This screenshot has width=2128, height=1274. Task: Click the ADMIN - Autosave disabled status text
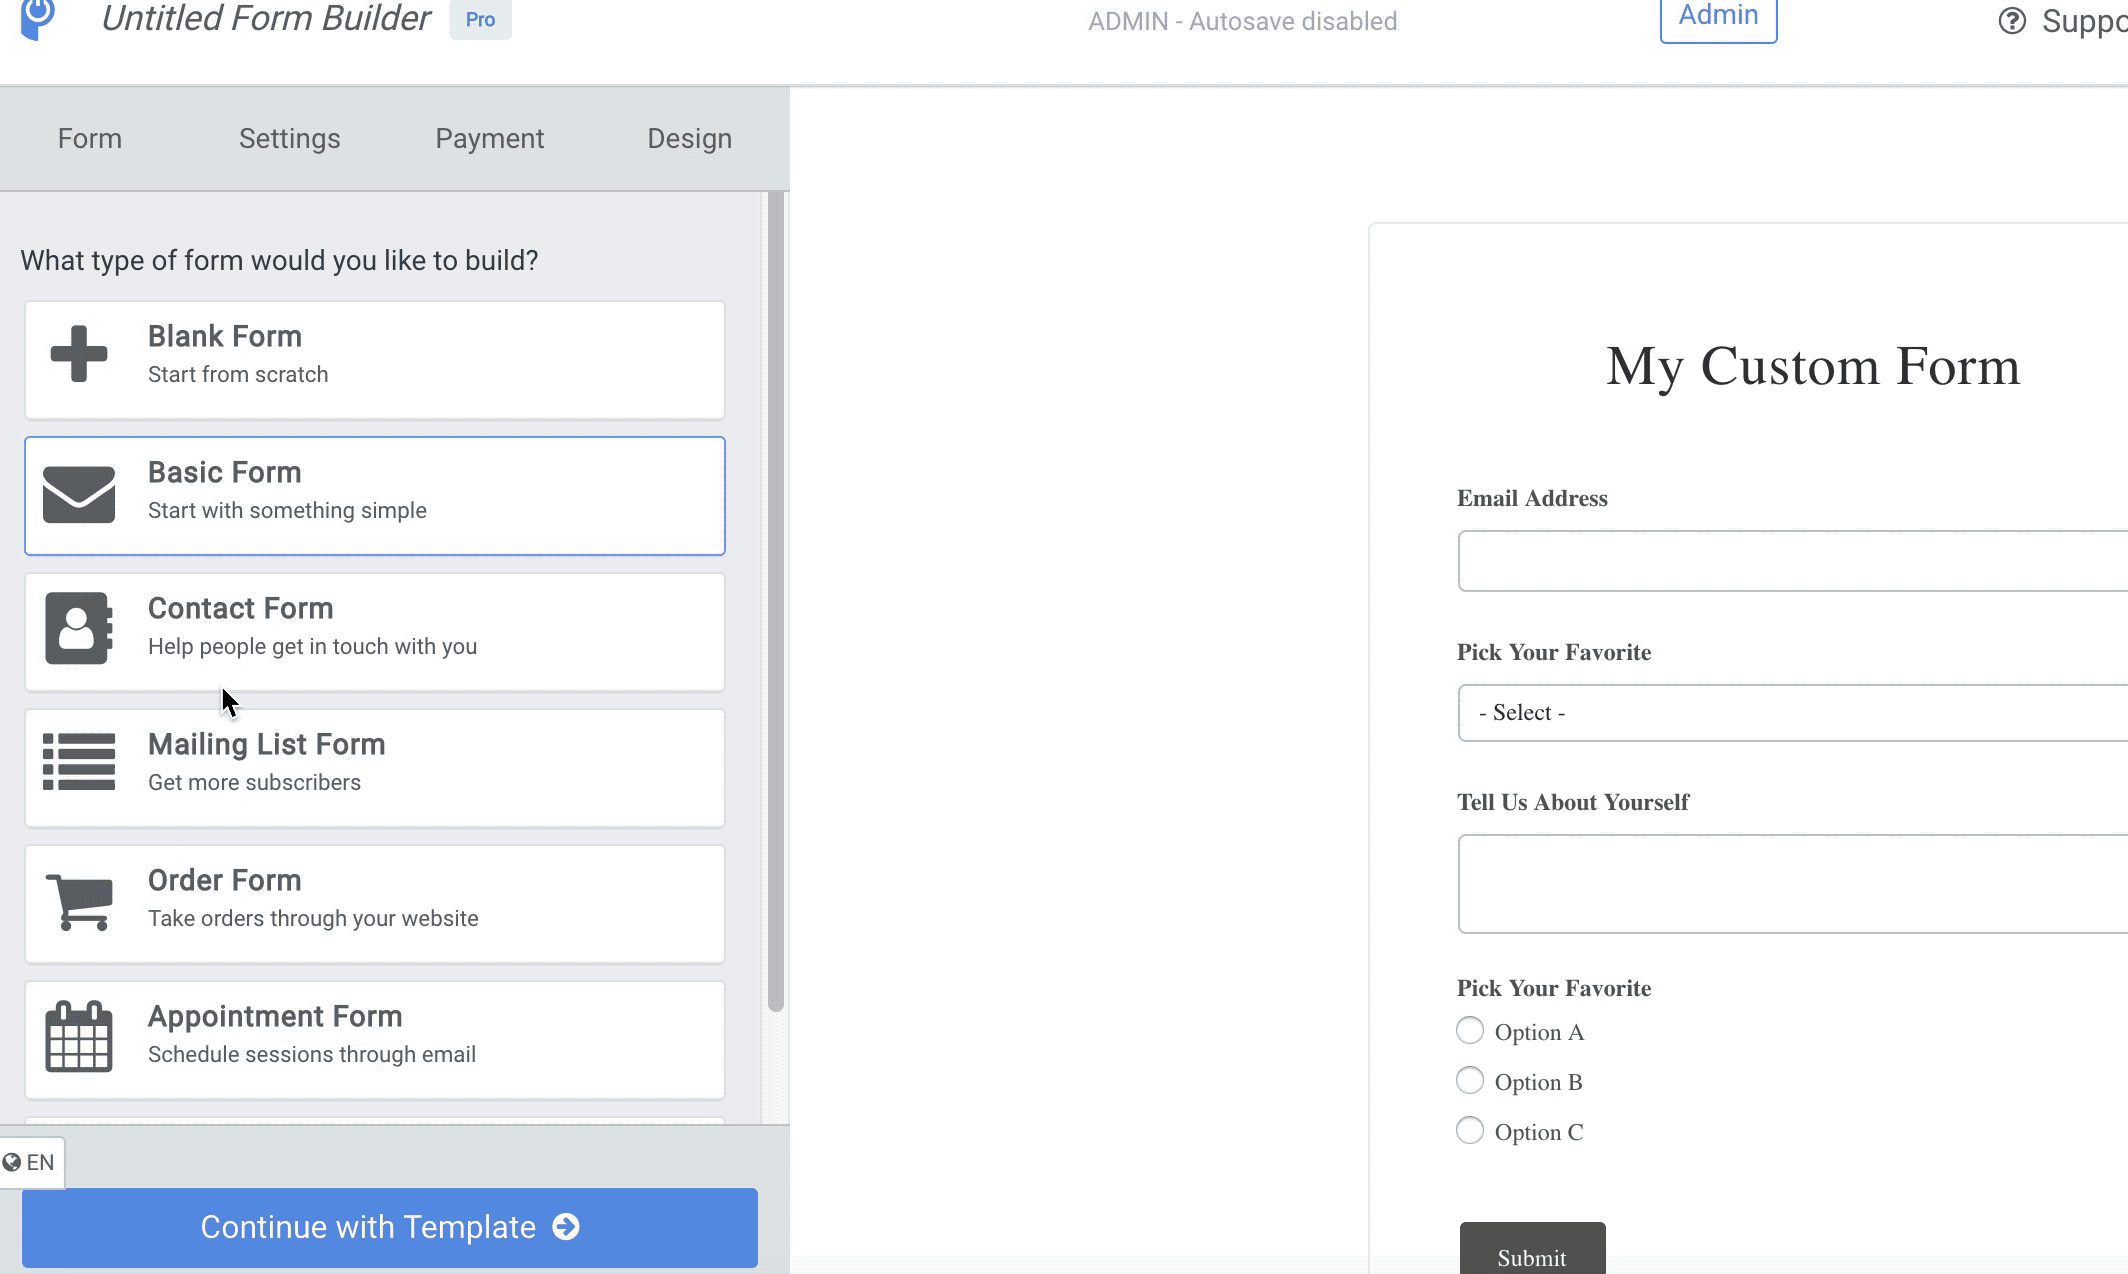click(x=1243, y=21)
